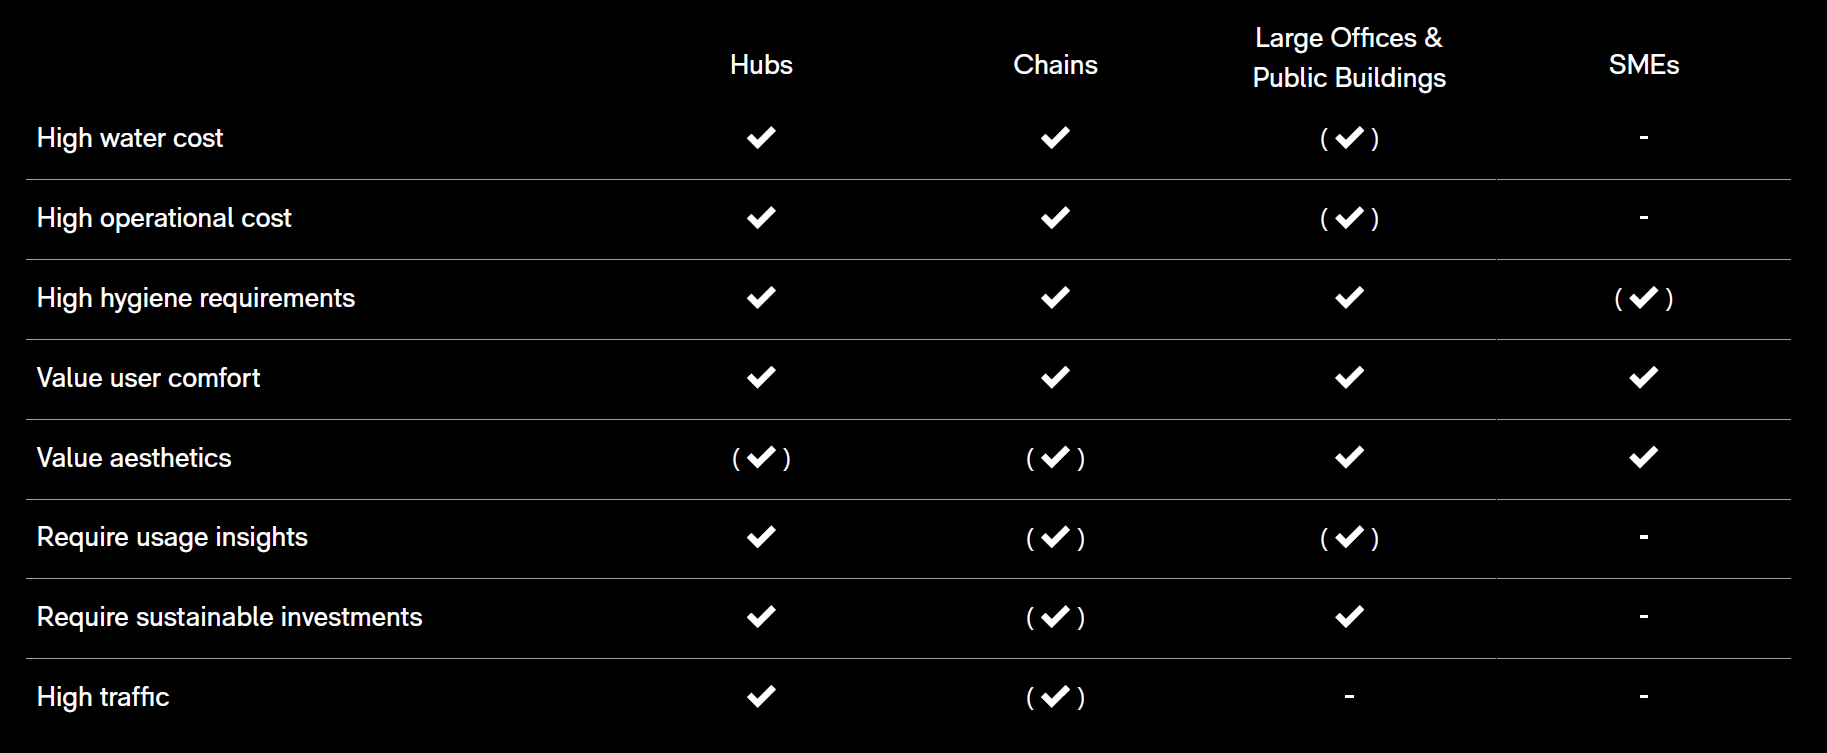Click Large Offices checkmark for Require sustainable investments
The image size is (1827, 753).
(x=1349, y=617)
